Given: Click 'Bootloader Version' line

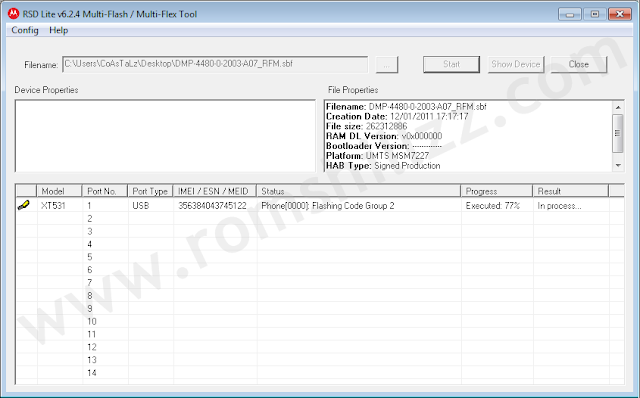Looking at the screenshot, I should [x=384, y=146].
